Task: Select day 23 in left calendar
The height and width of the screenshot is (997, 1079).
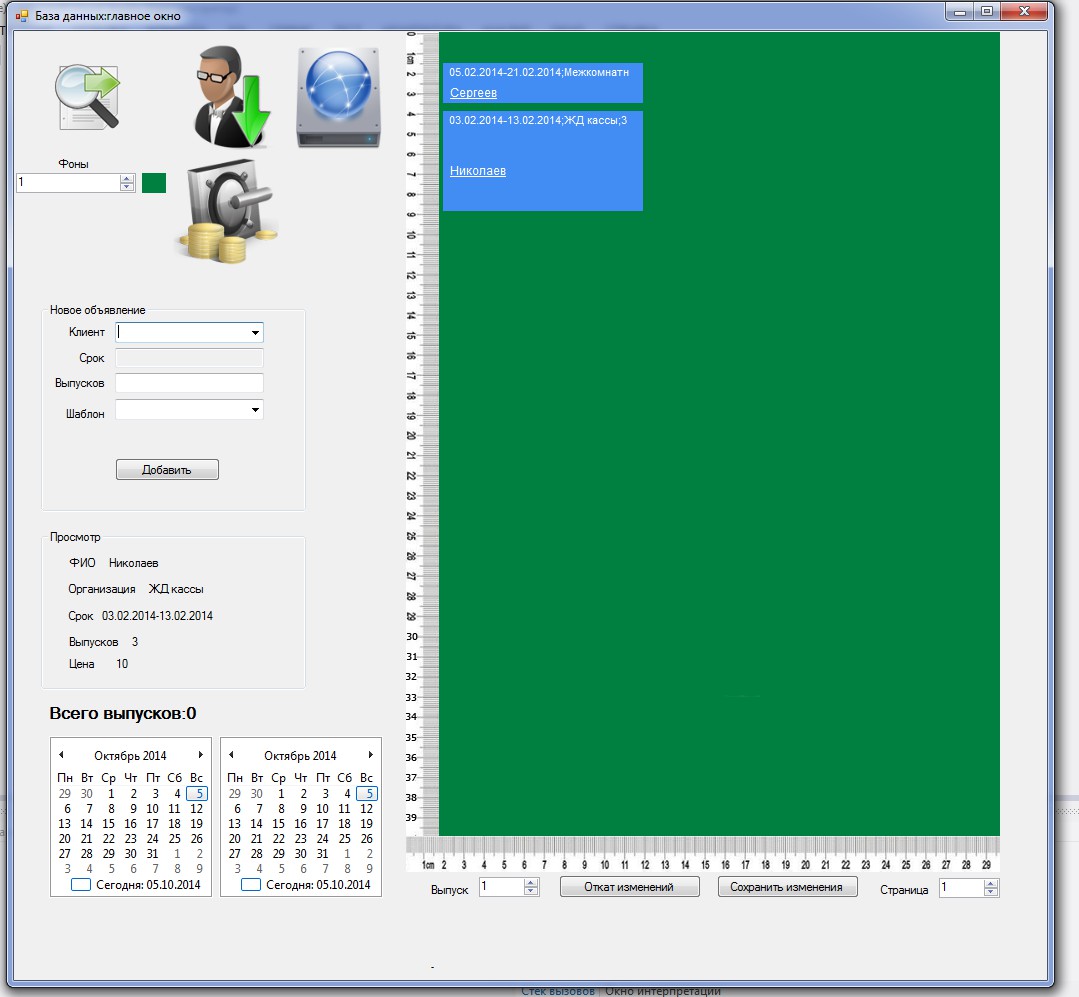Action: (x=131, y=839)
